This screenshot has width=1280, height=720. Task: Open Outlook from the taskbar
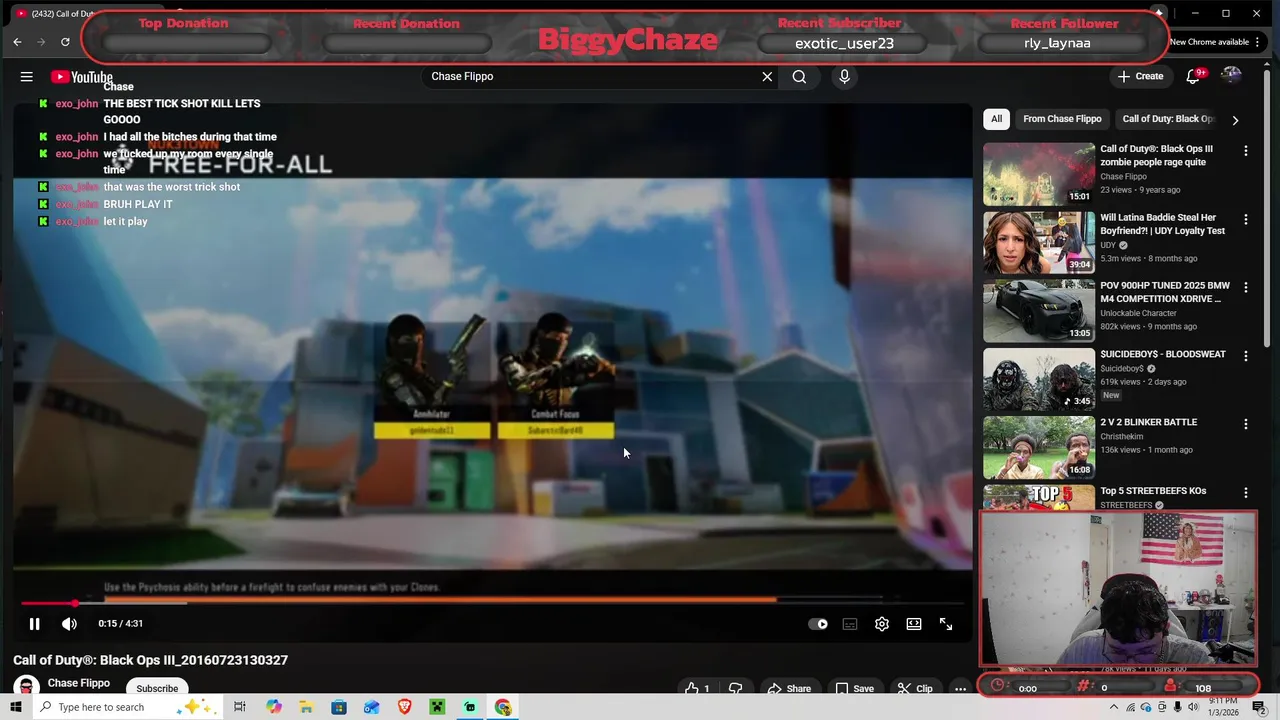point(371,707)
